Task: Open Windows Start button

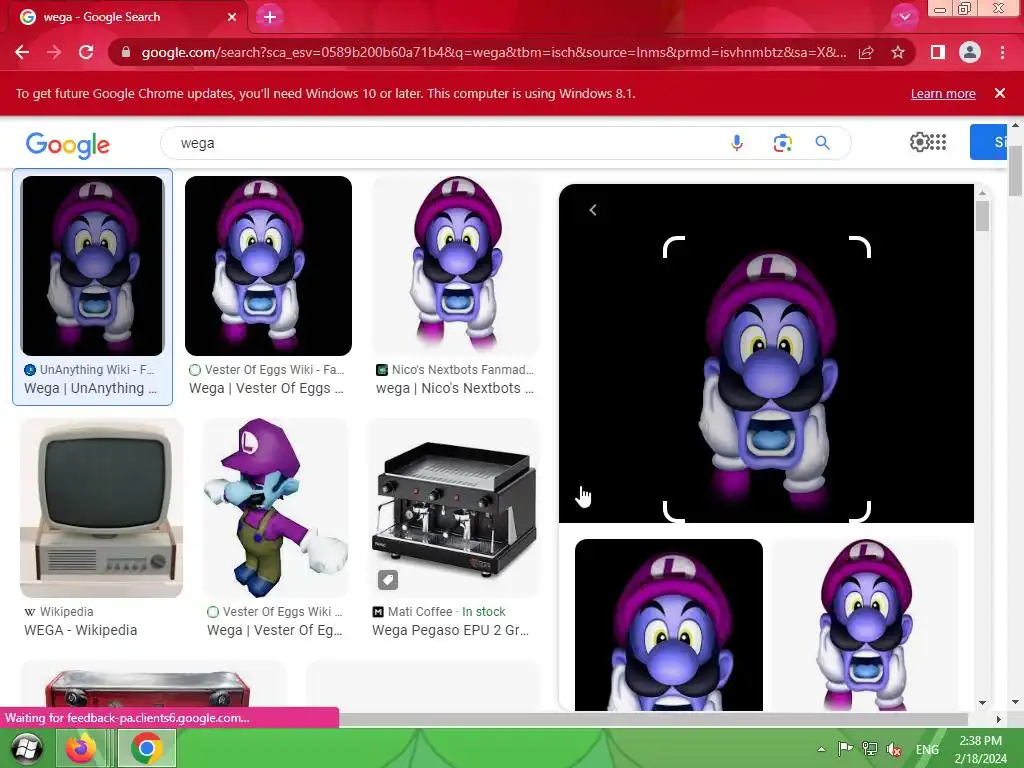Action: [x=26, y=749]
